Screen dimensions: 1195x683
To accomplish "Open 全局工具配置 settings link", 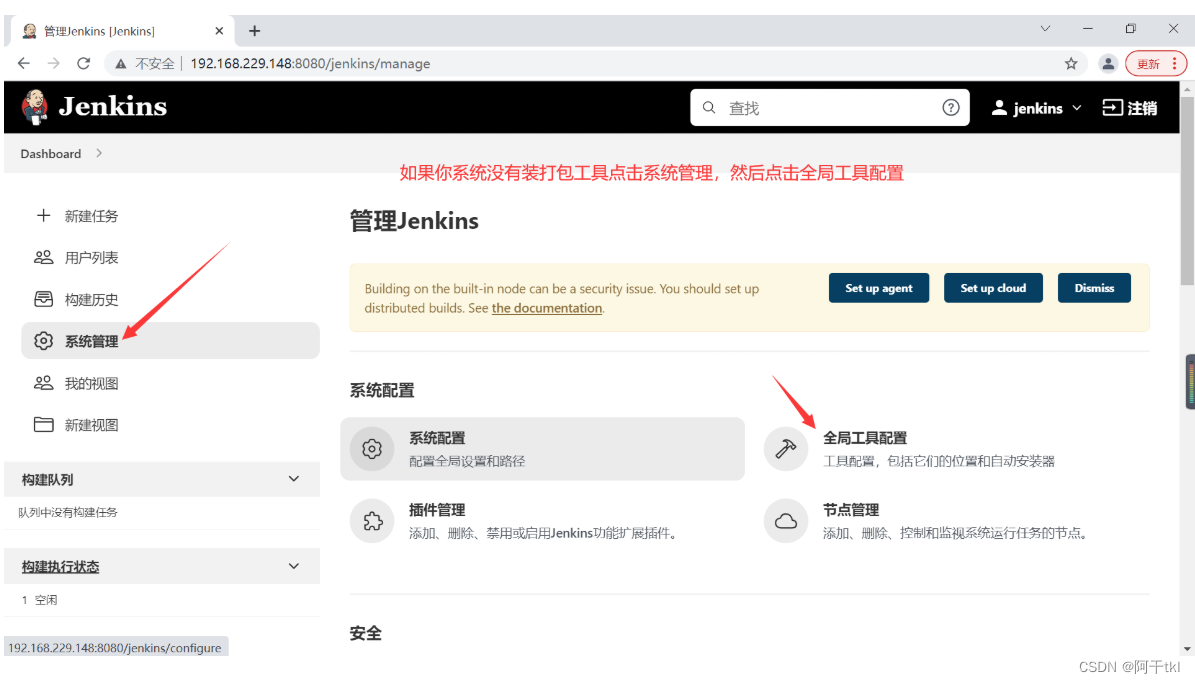I will 865,438.
